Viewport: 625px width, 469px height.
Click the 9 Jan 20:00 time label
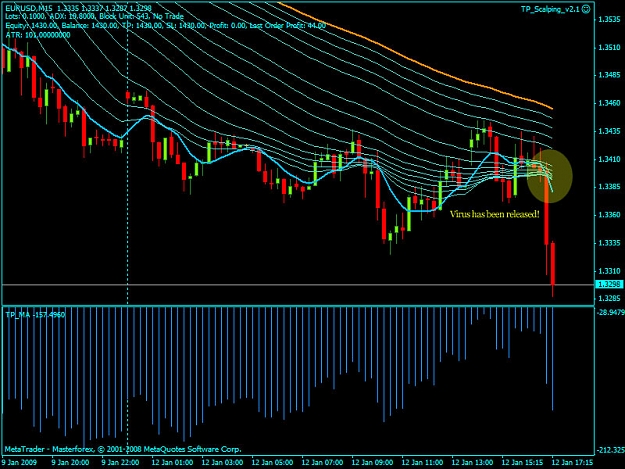(x=71, y=463)
